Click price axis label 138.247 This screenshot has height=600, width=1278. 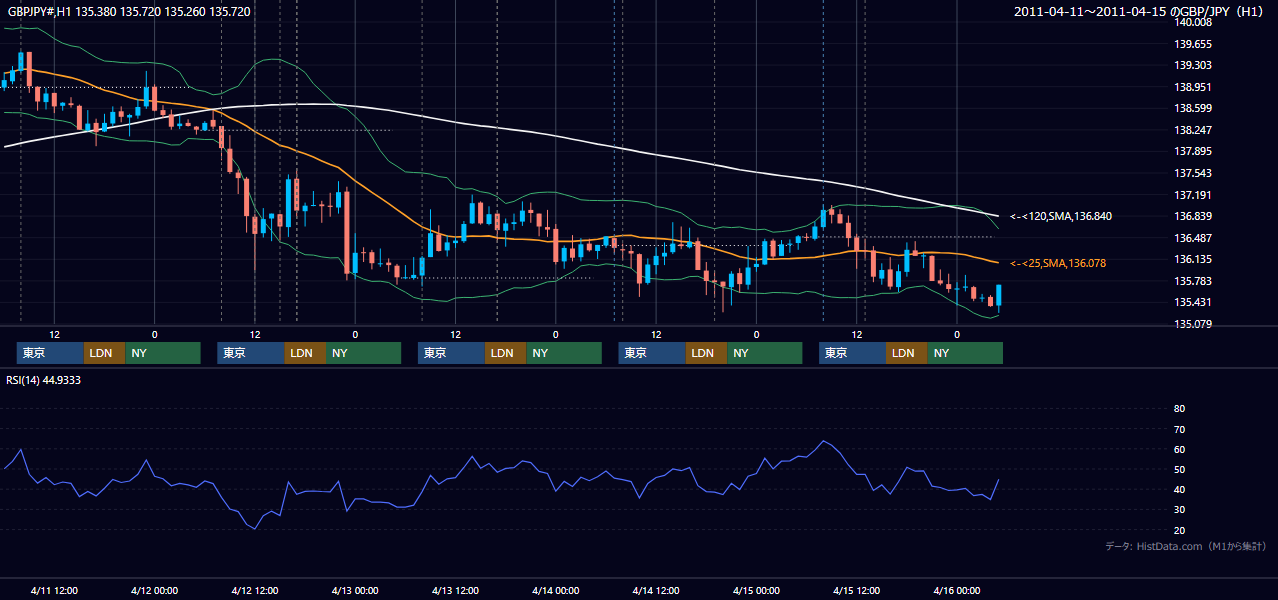1193,130
